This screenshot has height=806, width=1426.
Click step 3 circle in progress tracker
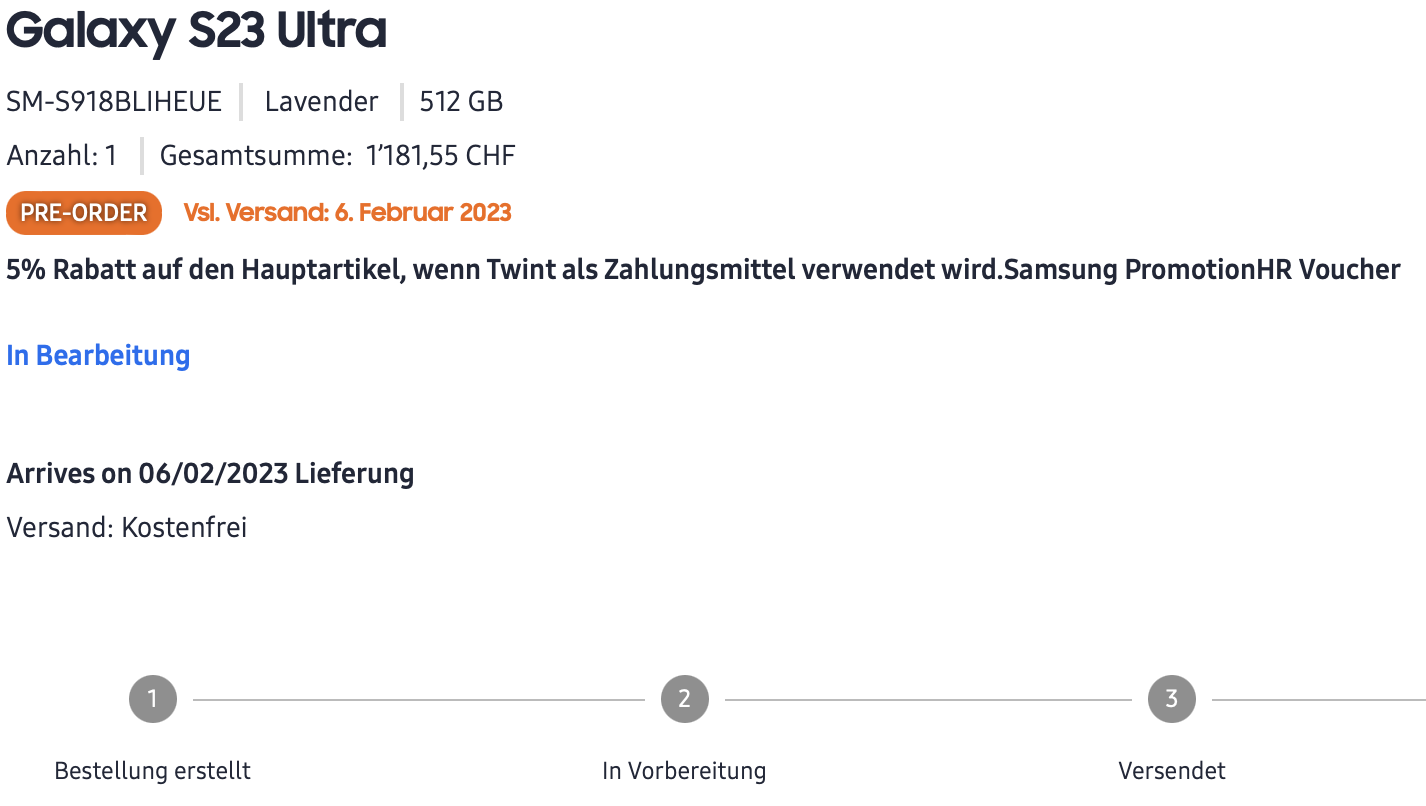pos(1172,699)
